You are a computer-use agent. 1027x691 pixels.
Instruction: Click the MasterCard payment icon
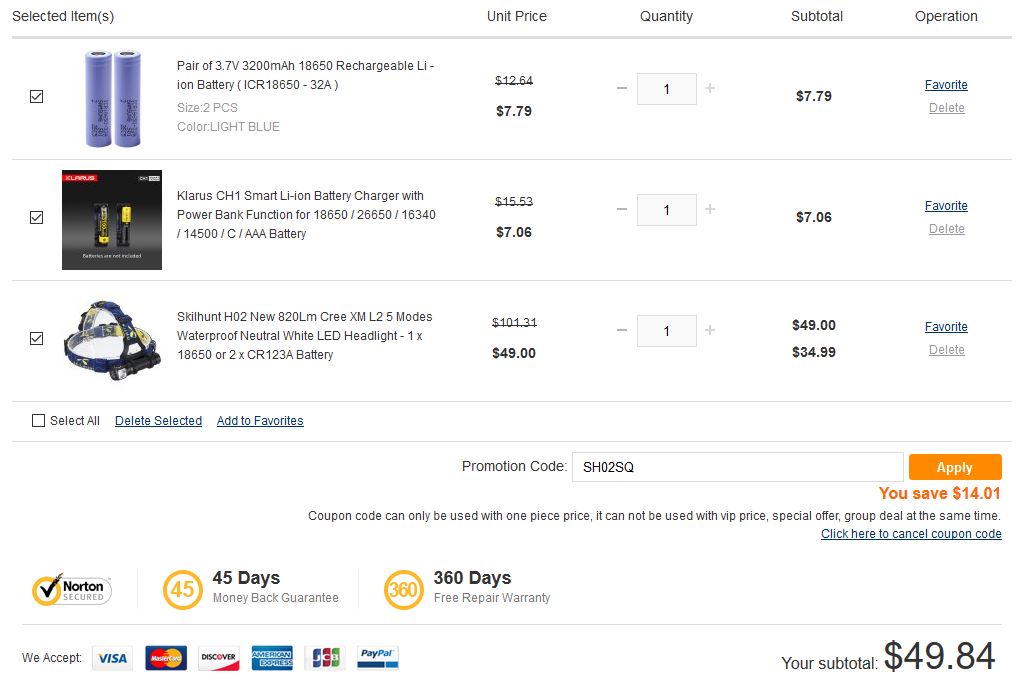pyautogui.click(x=166, y=658)
